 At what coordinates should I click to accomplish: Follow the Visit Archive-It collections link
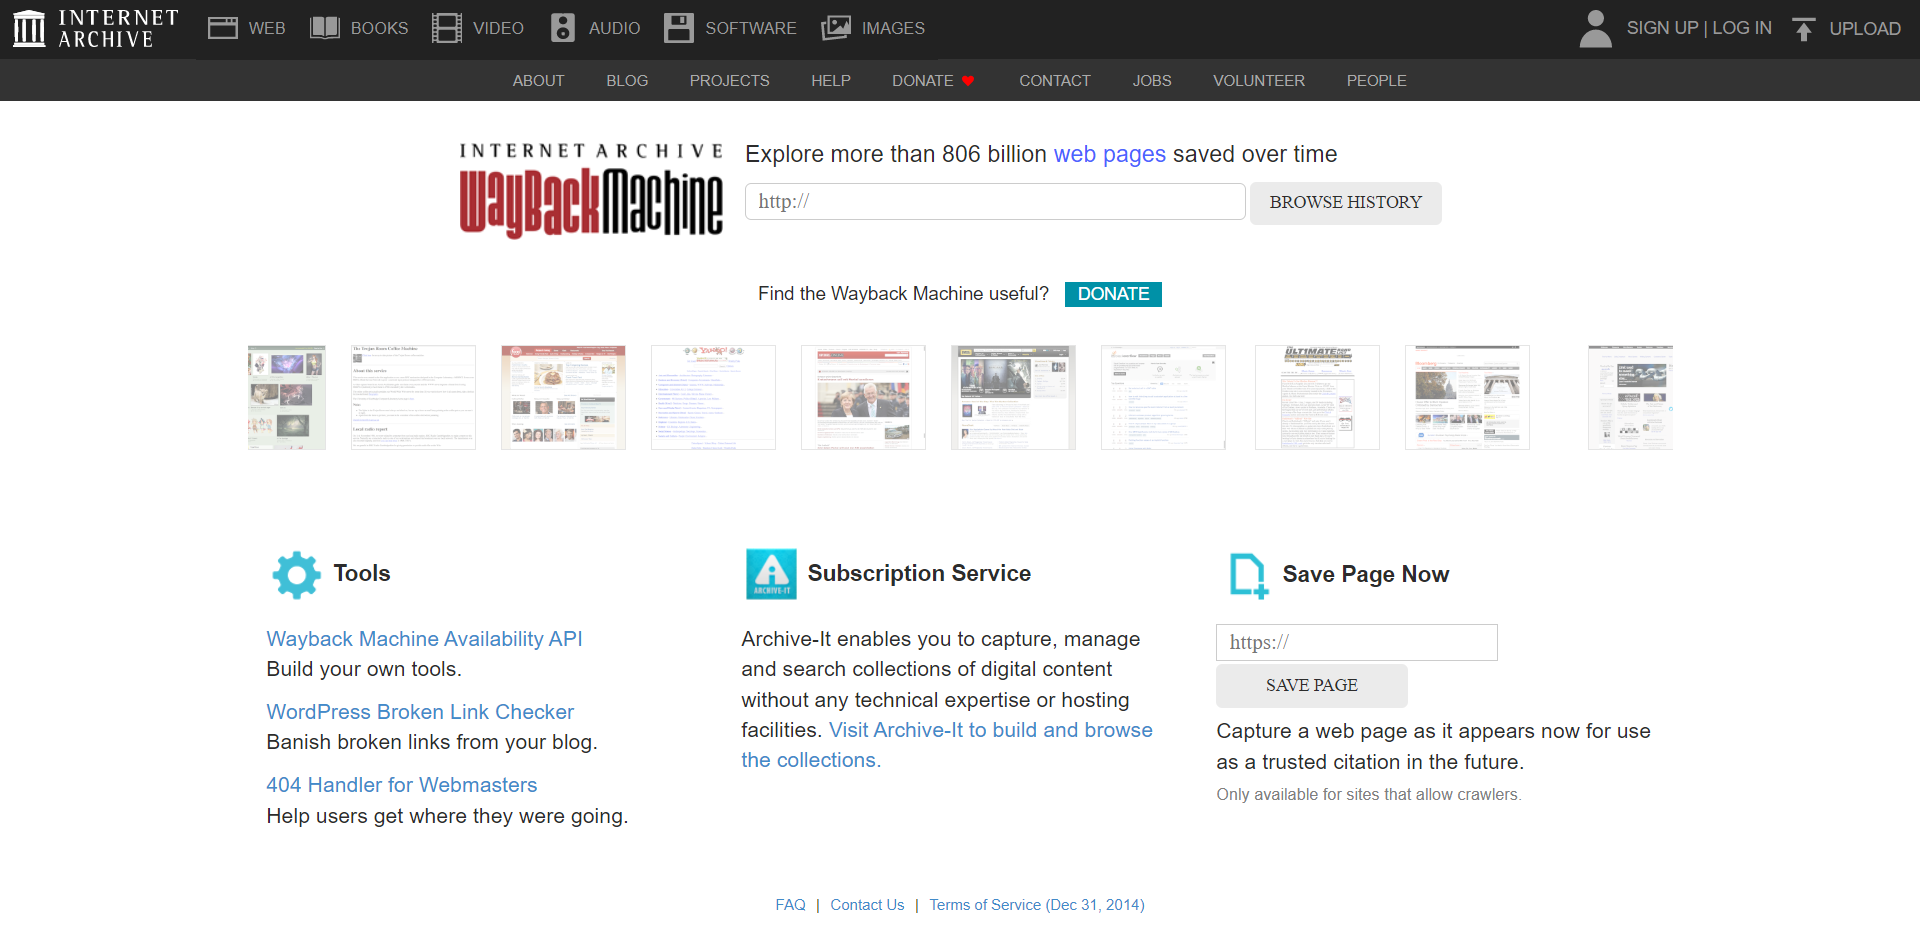(x=991, y=730)
